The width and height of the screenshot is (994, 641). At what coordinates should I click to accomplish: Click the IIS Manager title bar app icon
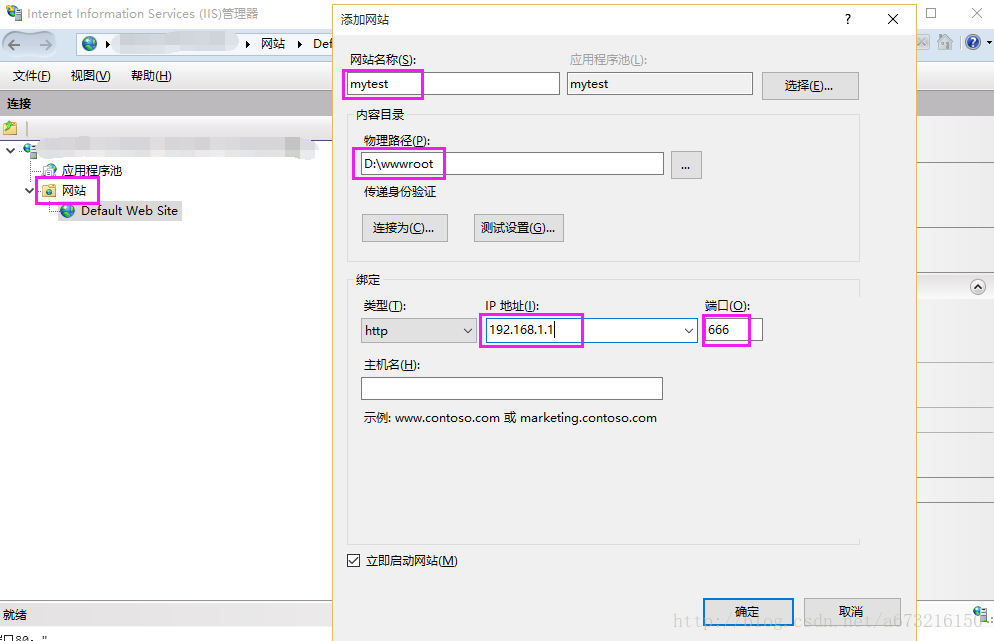14,13
